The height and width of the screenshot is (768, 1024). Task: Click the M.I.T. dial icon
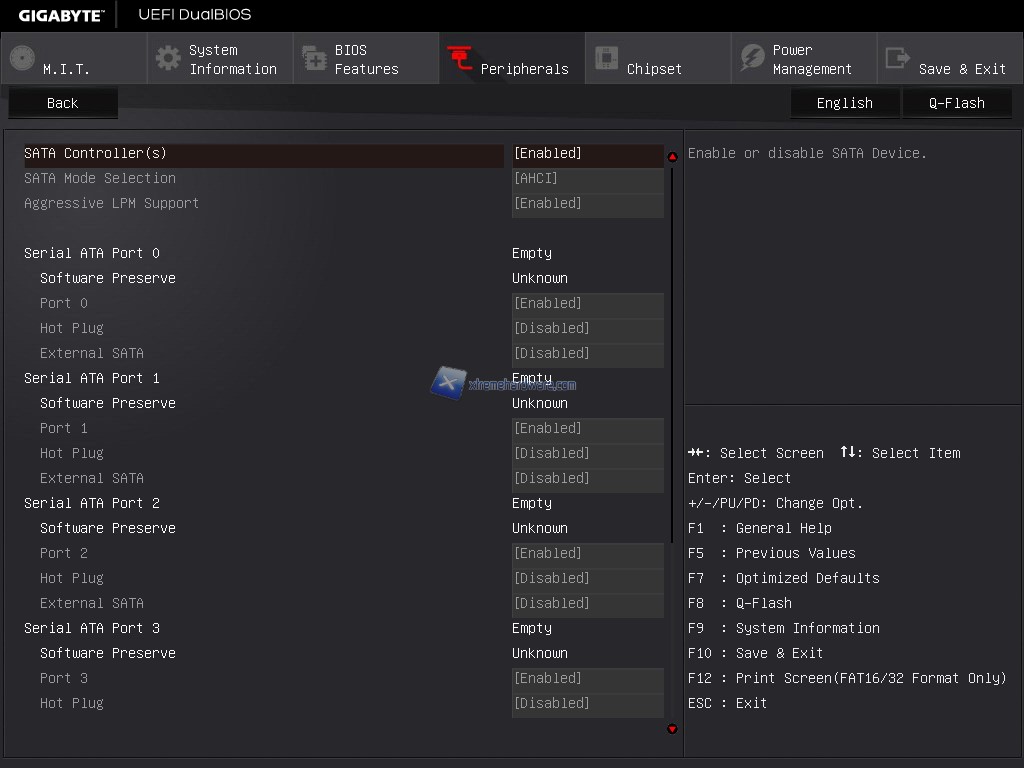click(22, 58)
